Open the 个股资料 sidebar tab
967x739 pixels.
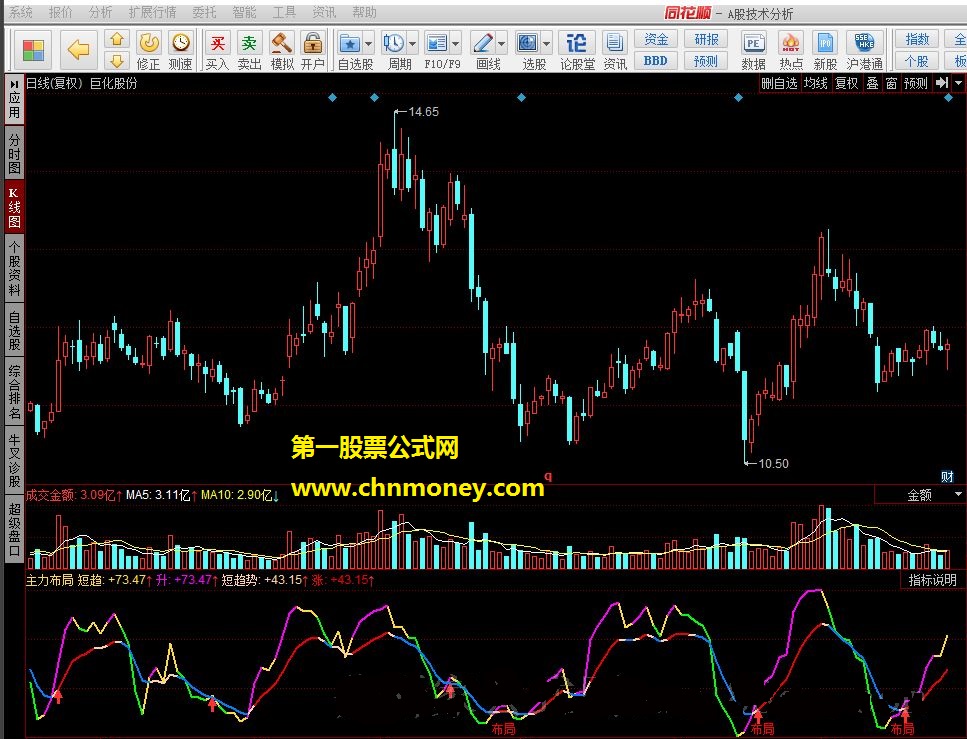14,268
